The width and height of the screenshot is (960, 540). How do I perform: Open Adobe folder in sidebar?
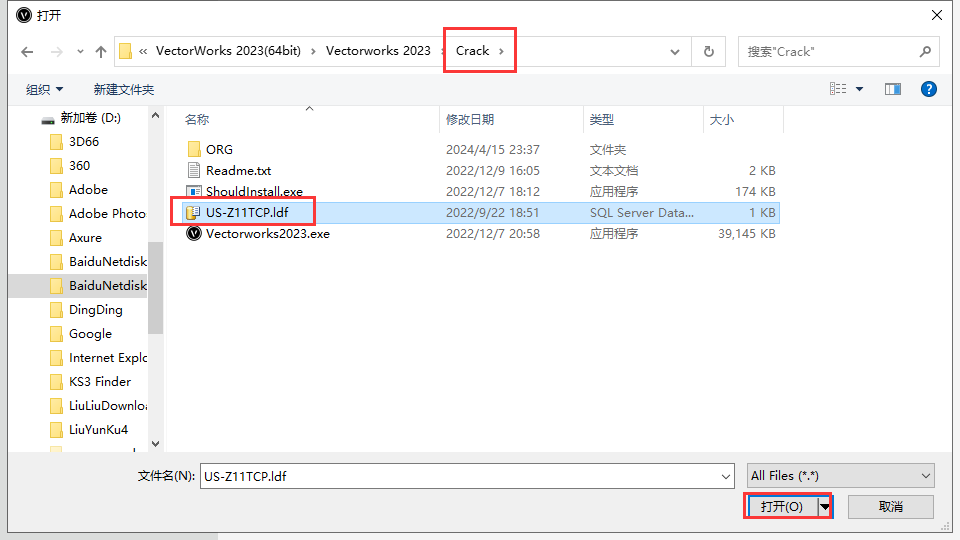88,189
